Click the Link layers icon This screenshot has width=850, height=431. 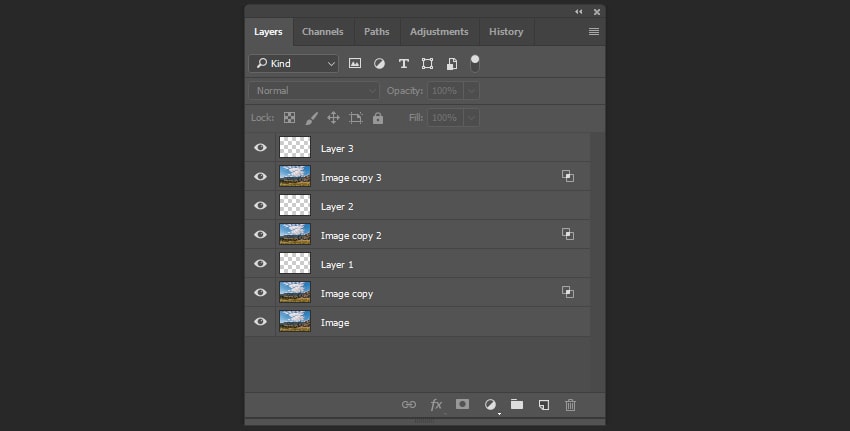408,405
